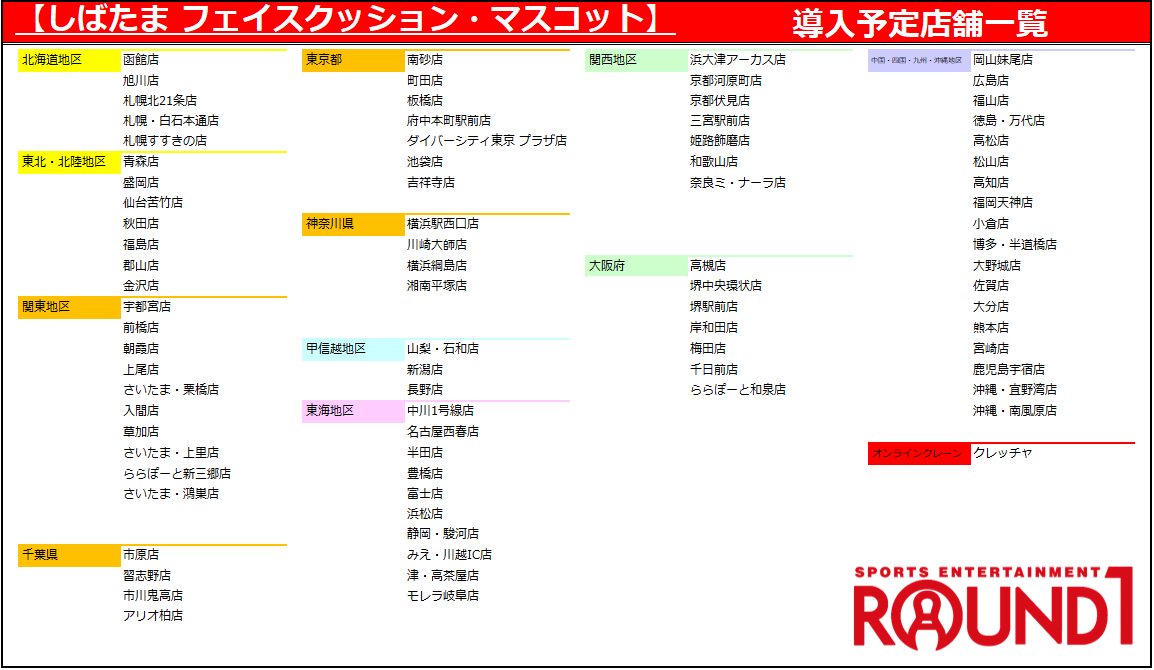Click store name 宇都宮店
This screenshot has height=670, width=1154.
click(146, 306)
